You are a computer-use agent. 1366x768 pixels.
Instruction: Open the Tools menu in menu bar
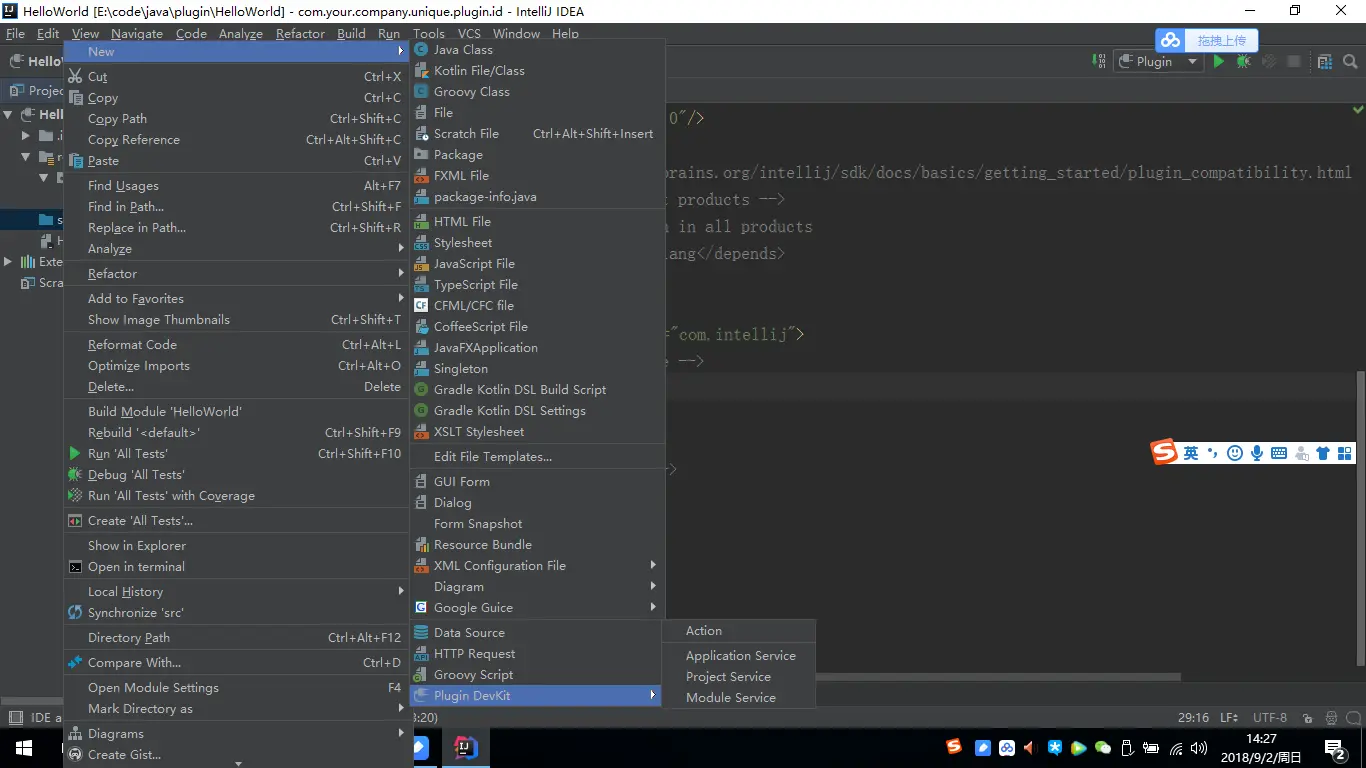[x=429, y=33]
